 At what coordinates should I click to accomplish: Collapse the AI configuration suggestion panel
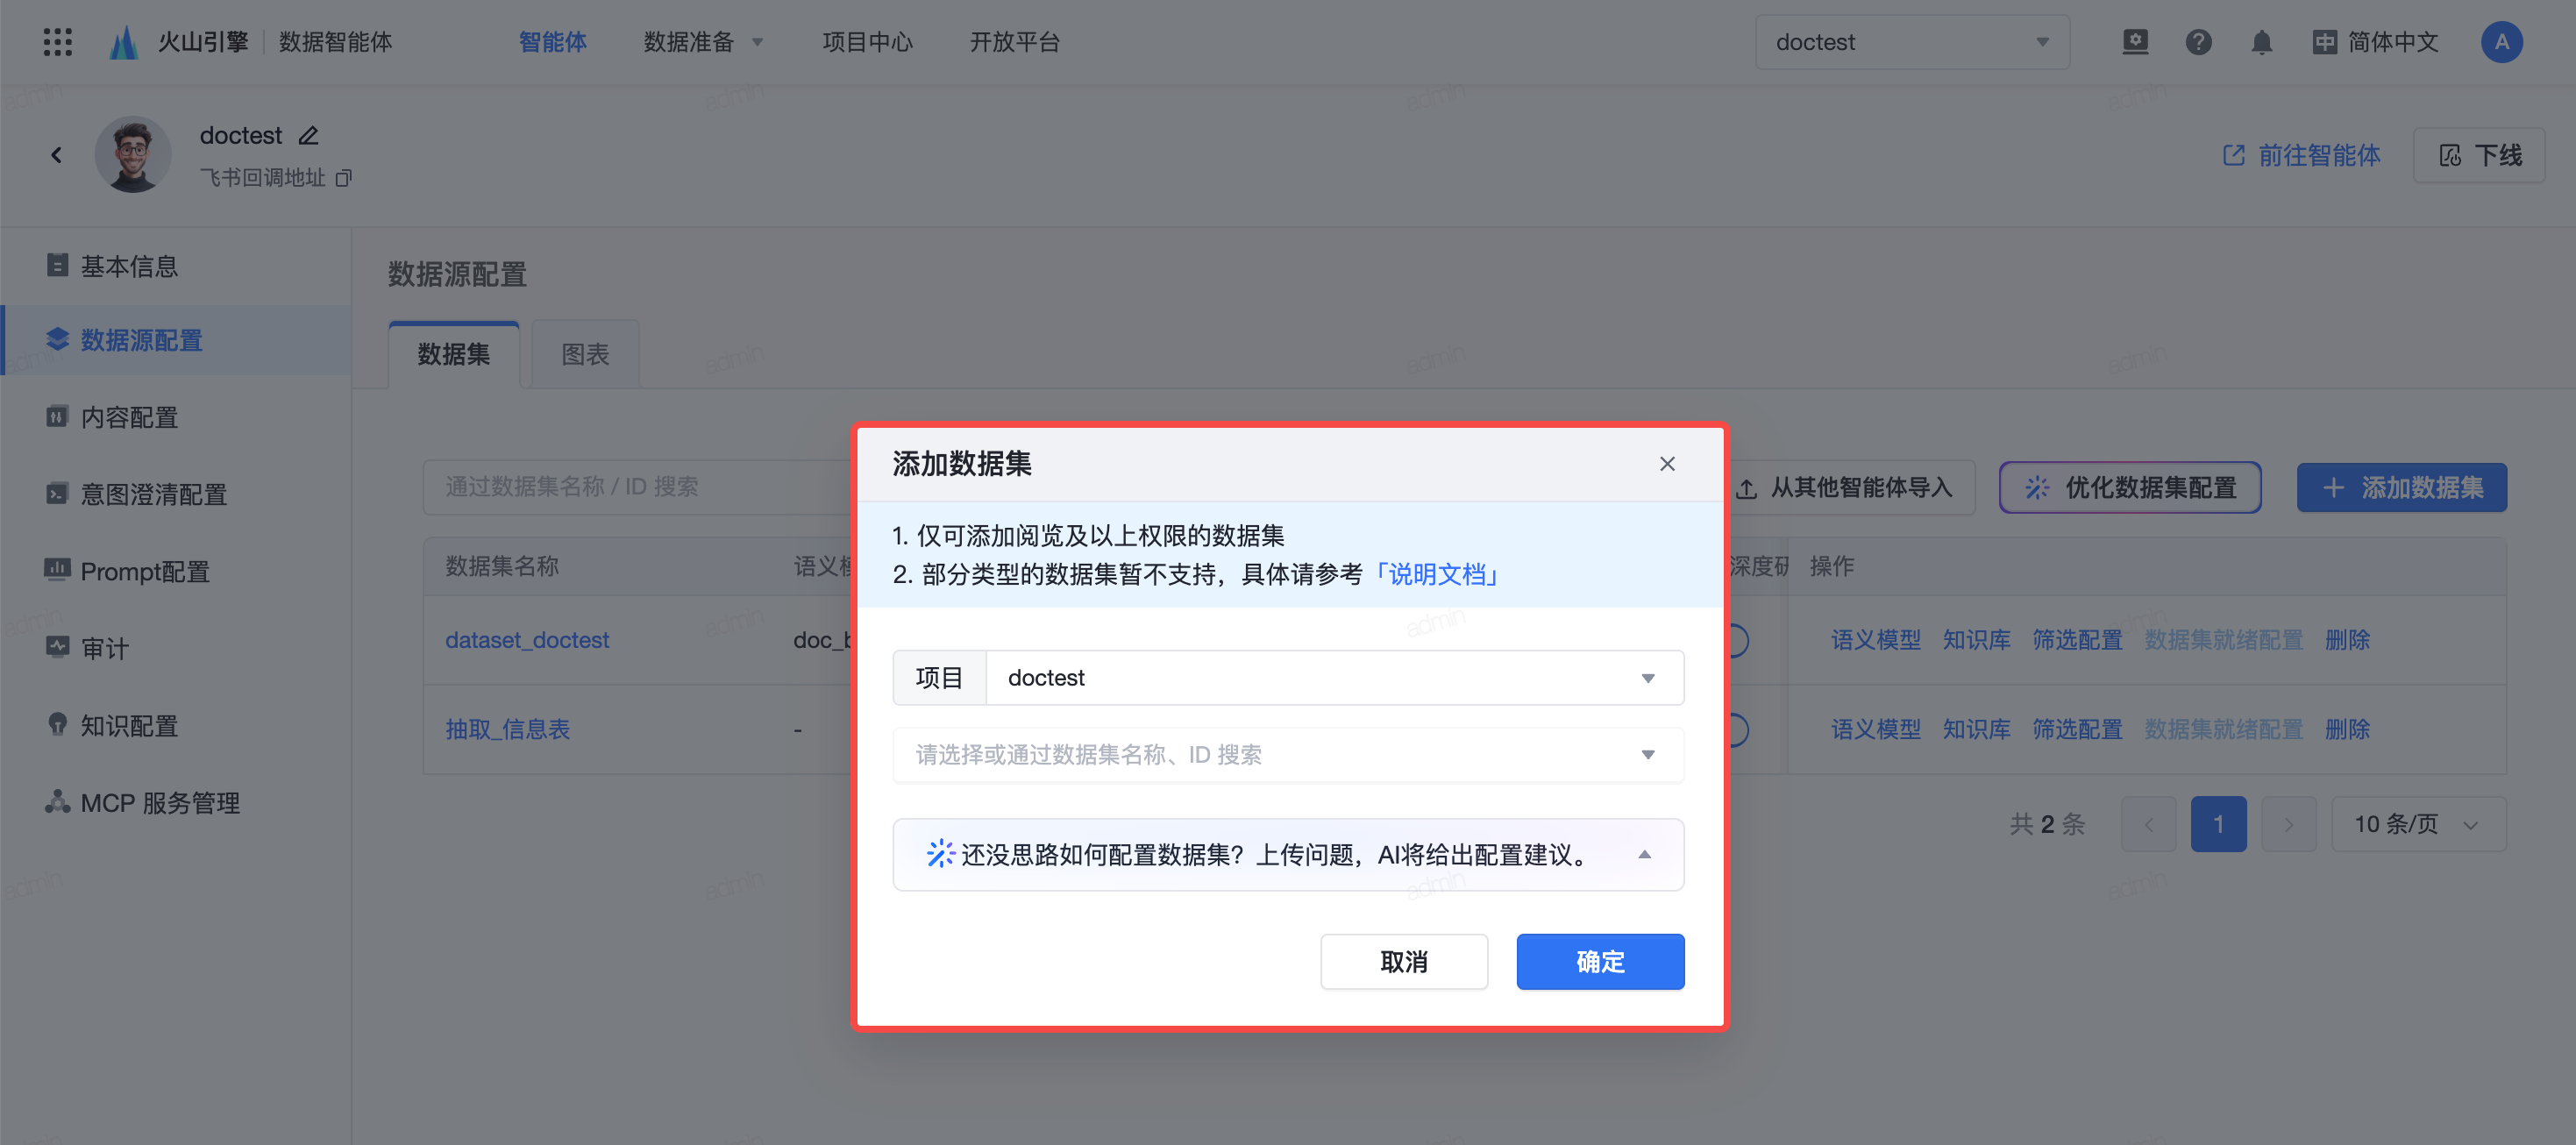pyautogui.click(x=1644, y=855)
